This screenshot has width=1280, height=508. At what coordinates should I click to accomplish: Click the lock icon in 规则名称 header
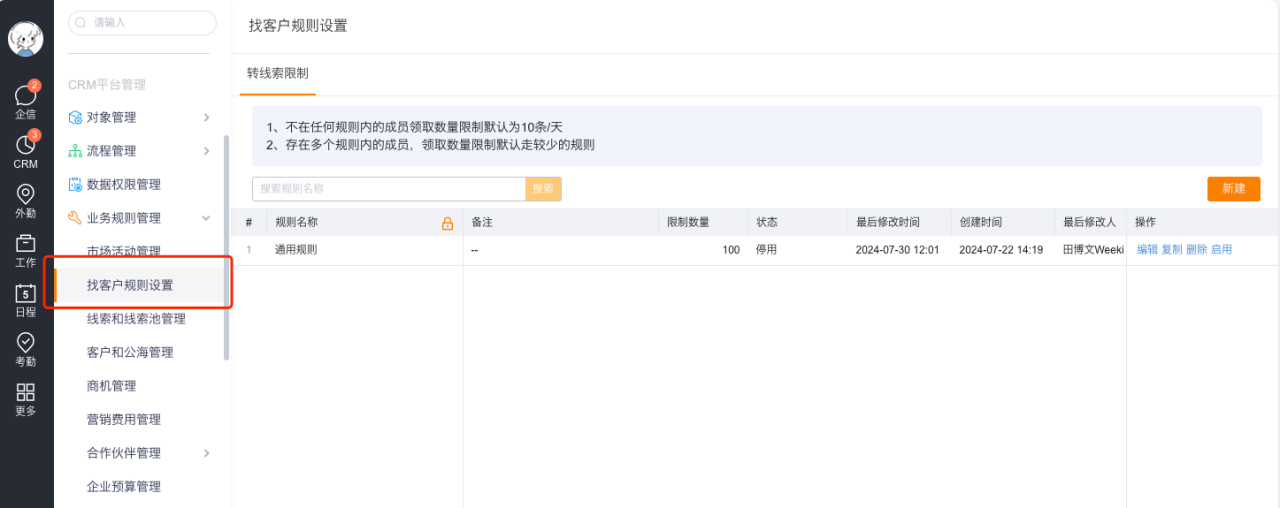(x=448, y=223)
